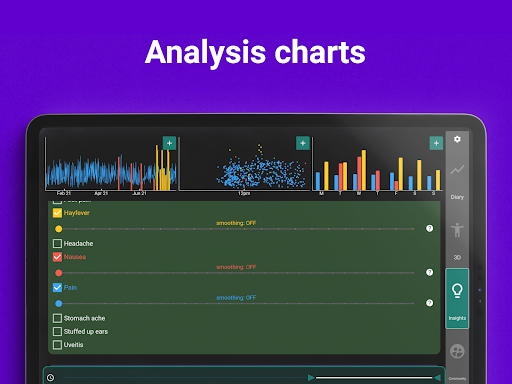The width and height of the screenshot is (512, 384).
Task: Click the symptom timeline chart
Action: coord(111,165)
